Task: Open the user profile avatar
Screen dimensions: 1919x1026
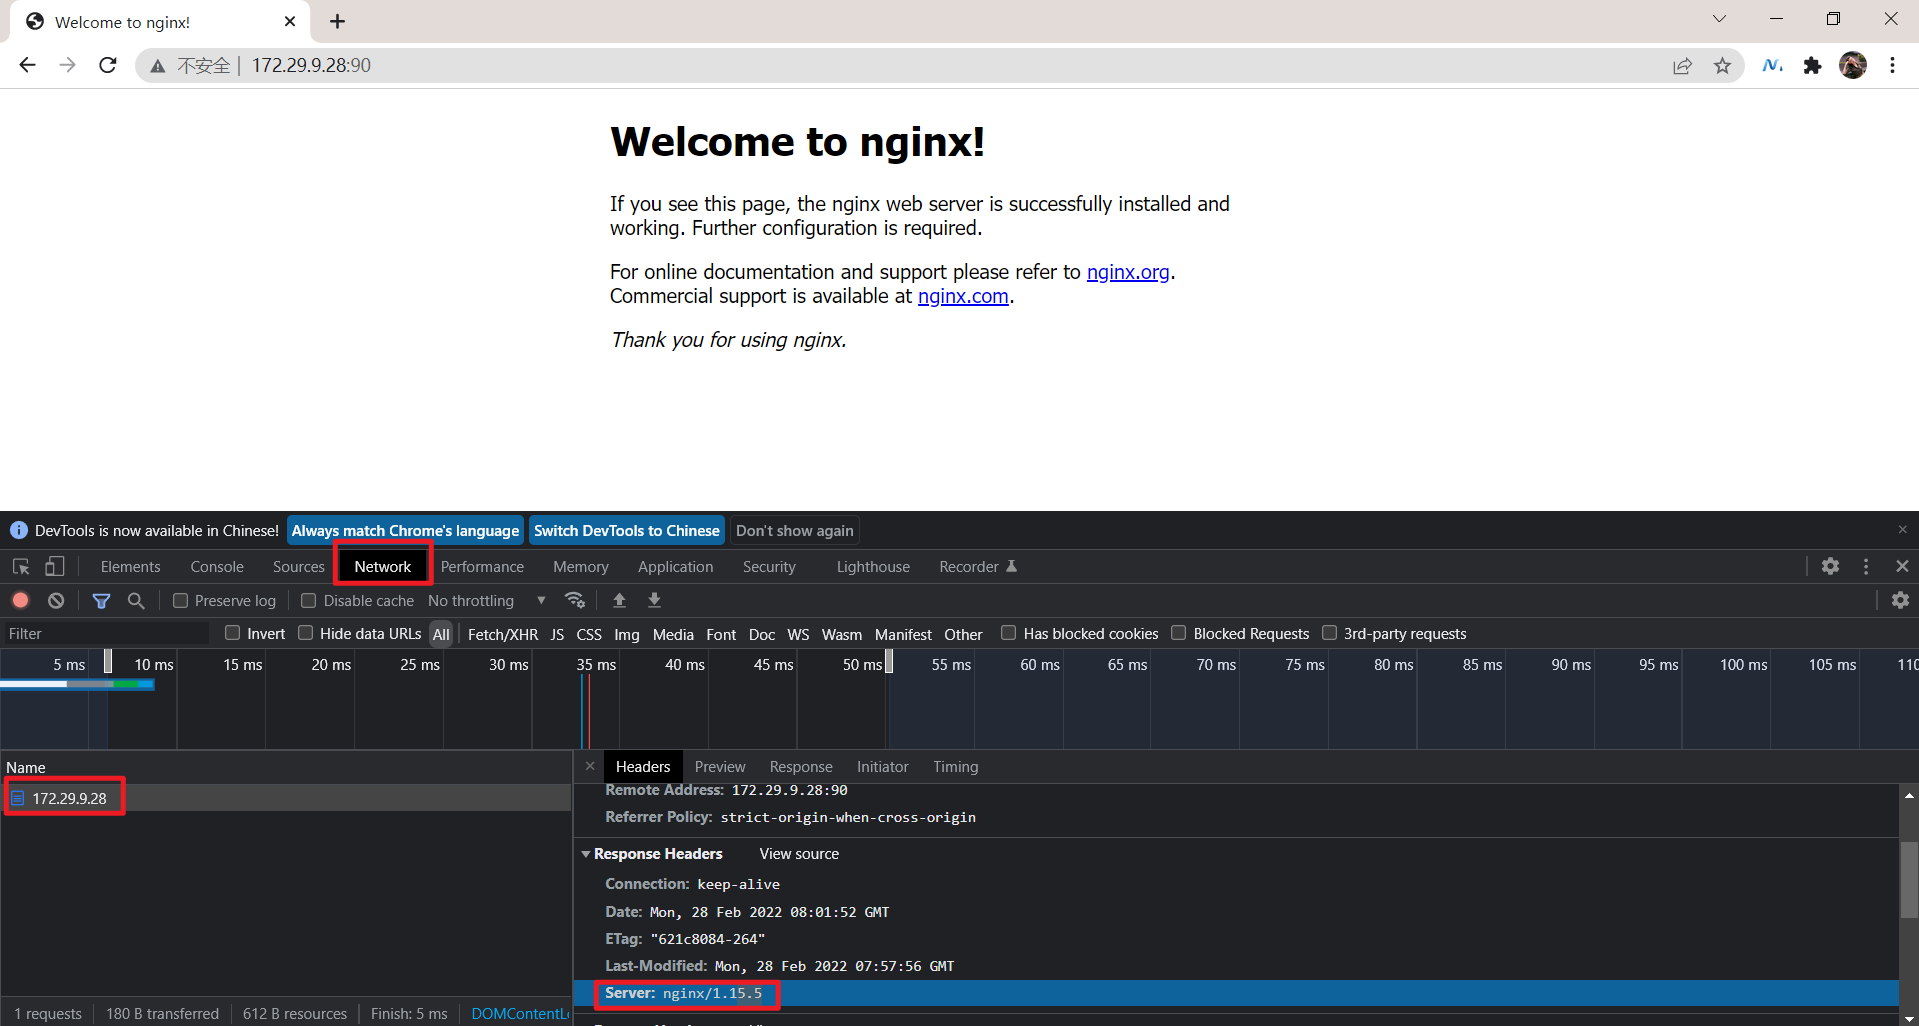Action: coord(1852,65)
